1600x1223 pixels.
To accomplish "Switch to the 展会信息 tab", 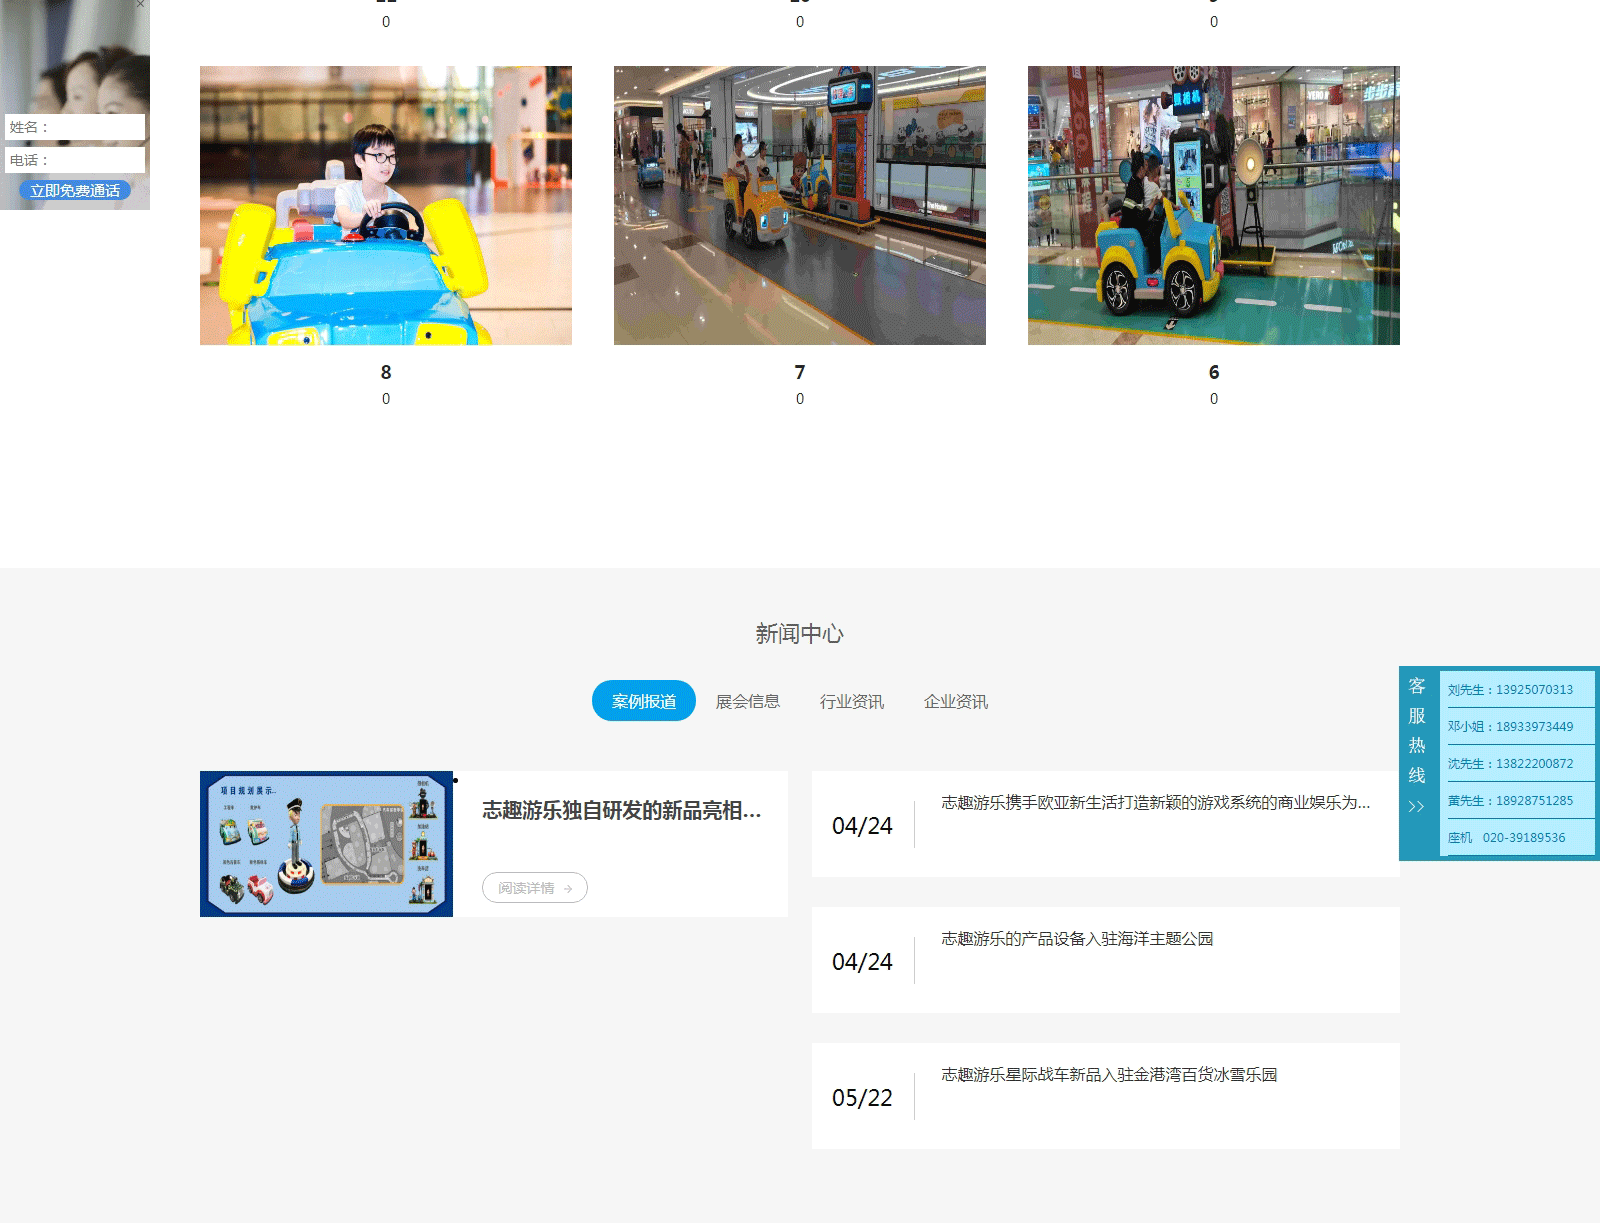I will (747, 701).
